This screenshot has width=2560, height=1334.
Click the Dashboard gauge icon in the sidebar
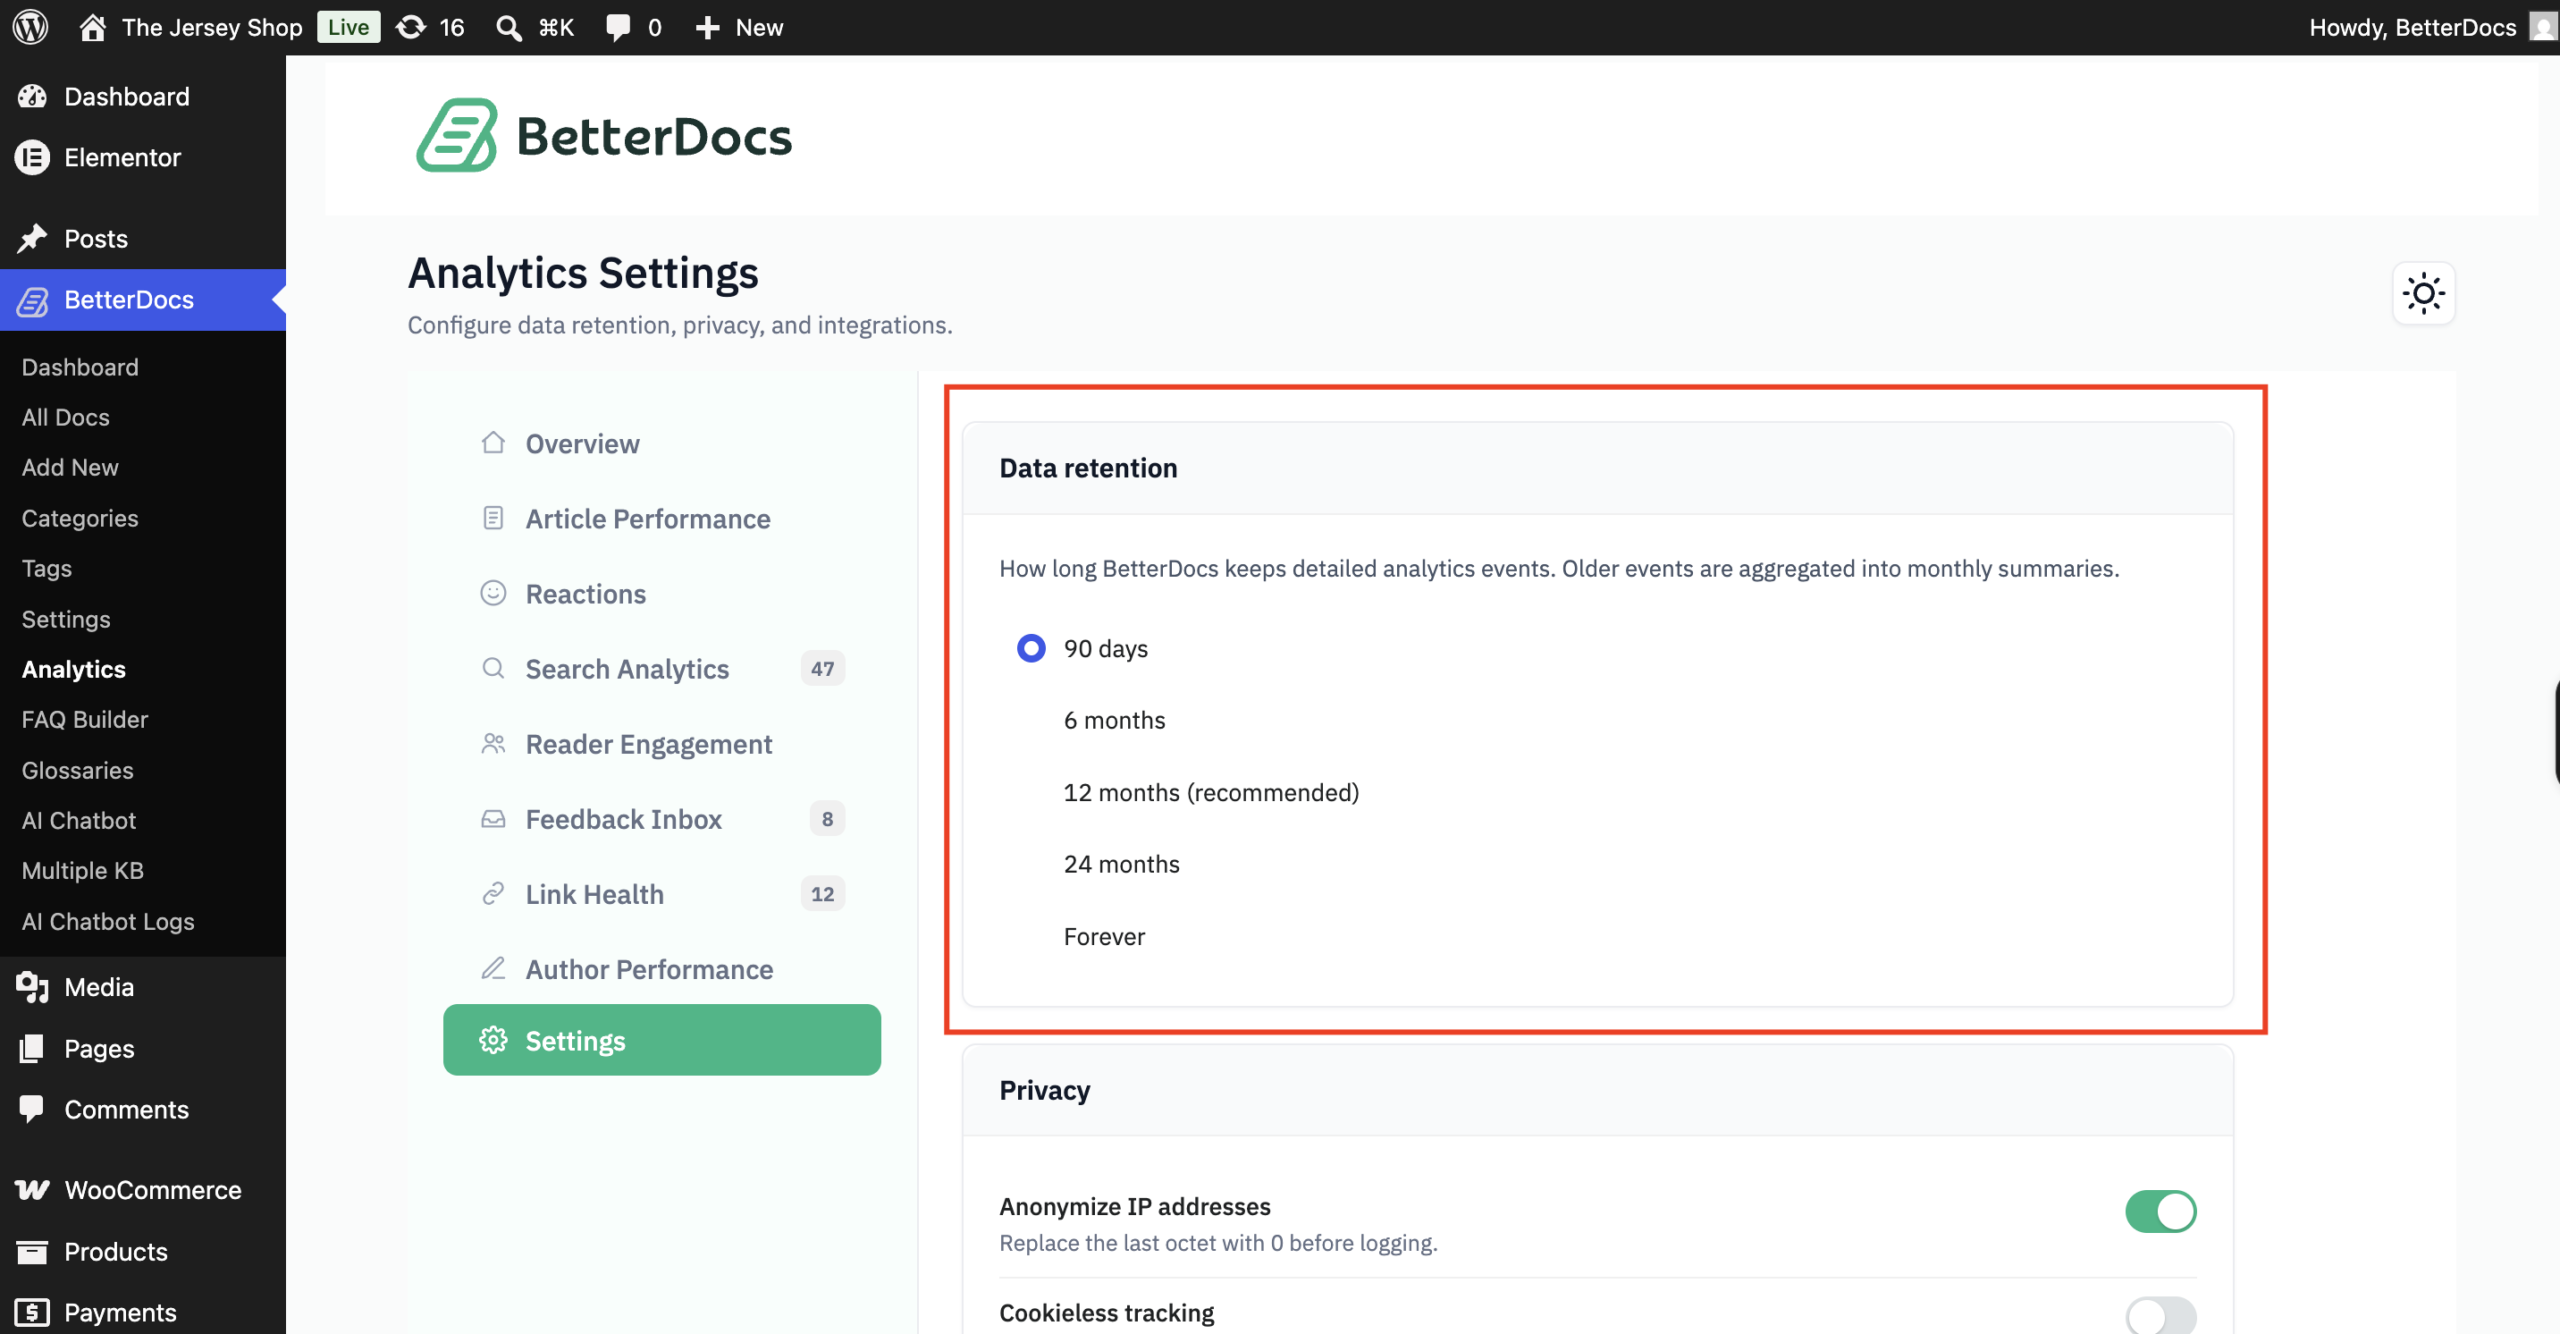(x=32, y=96)
